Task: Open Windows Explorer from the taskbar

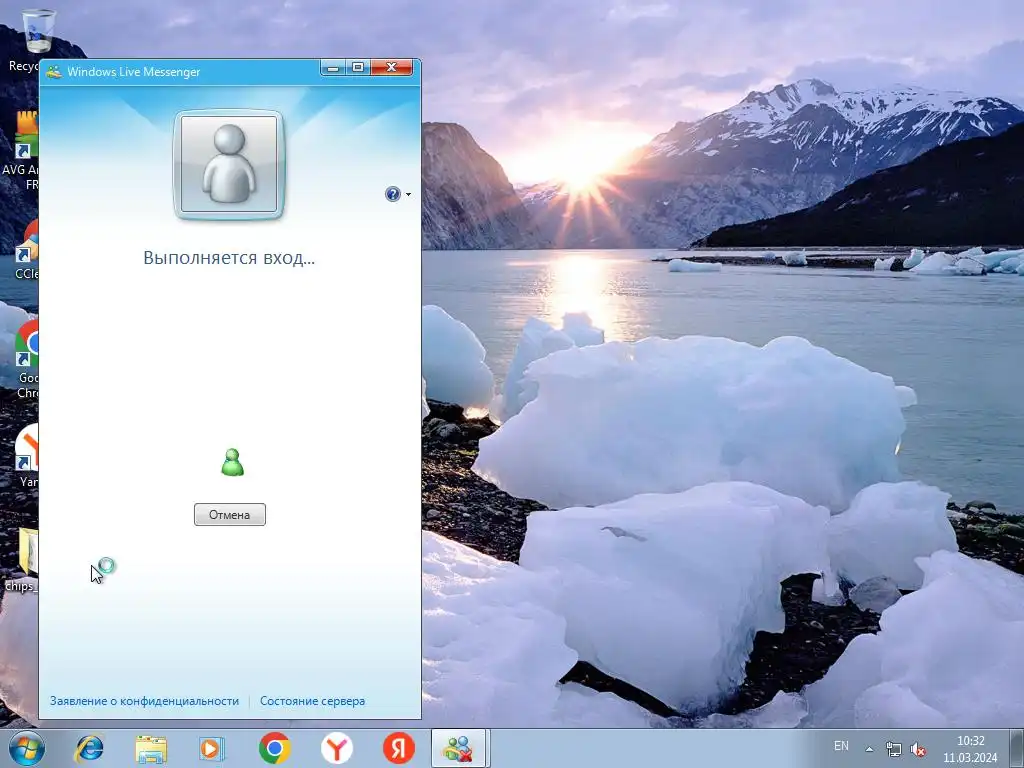Action: click(x=151, y=748)
